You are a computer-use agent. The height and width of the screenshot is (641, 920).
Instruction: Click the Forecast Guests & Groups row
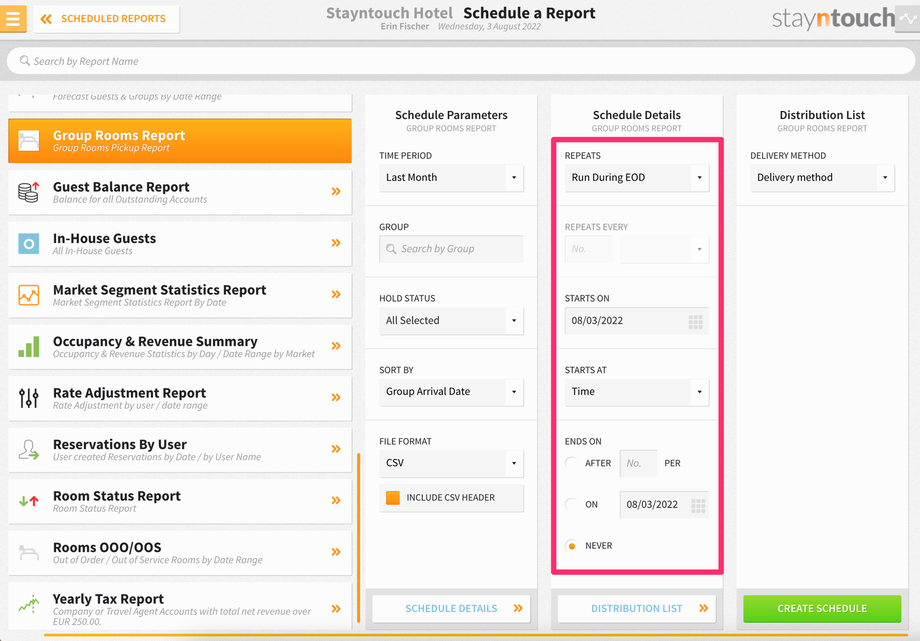point(180,101)
